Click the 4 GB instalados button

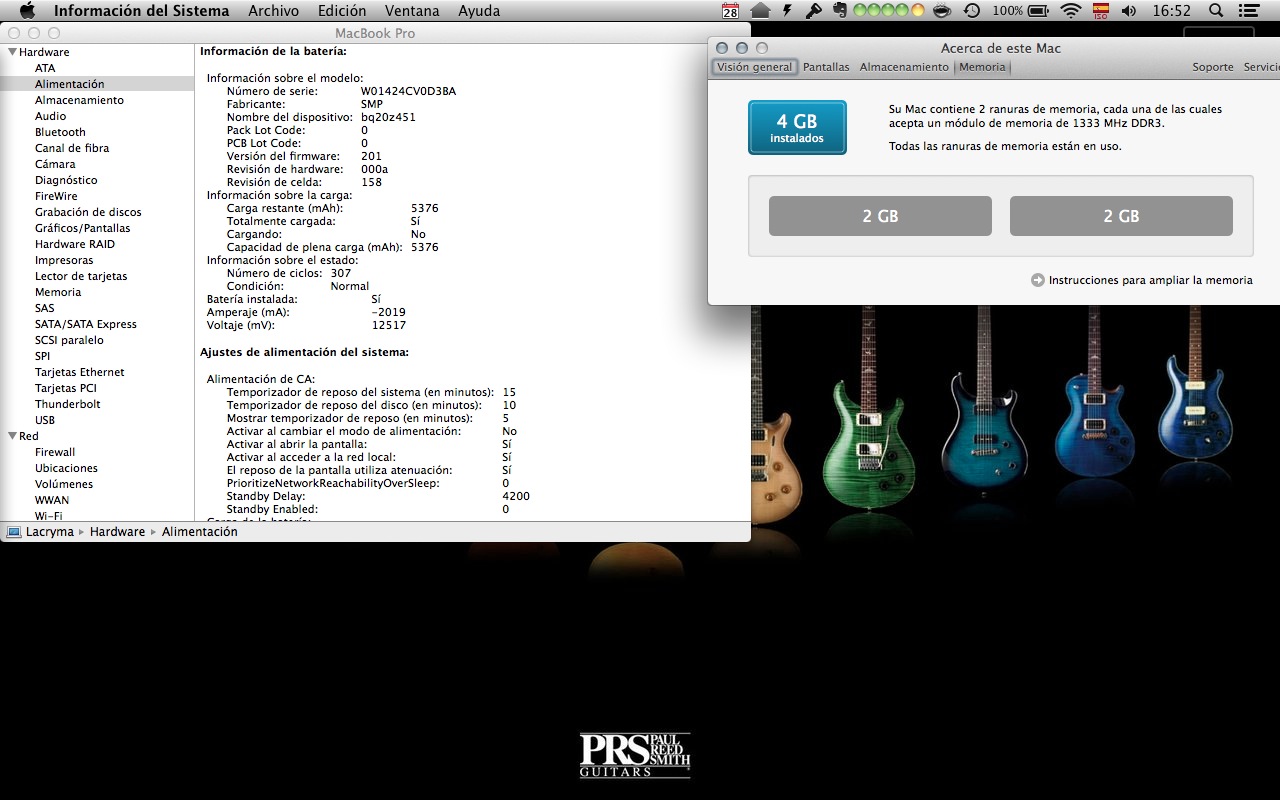tap(797, 128)
